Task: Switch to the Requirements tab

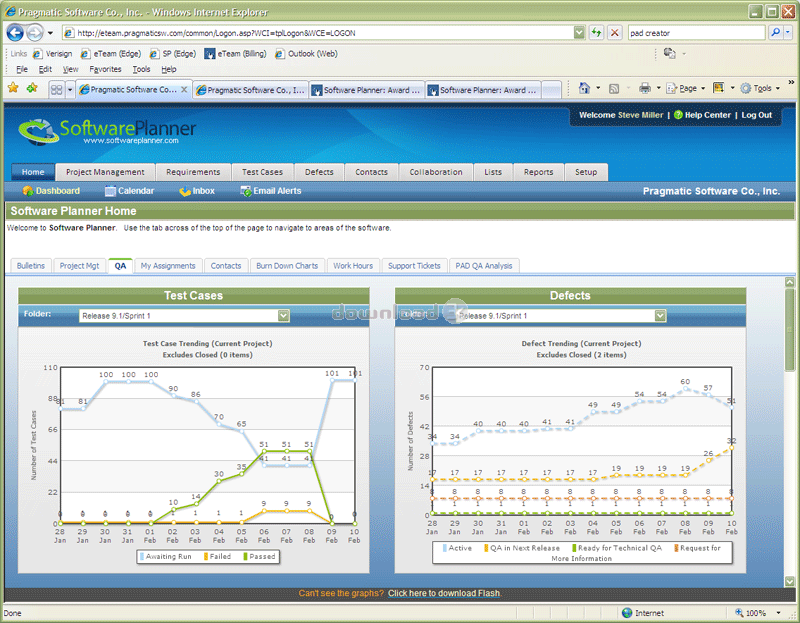Action: (193, 172)
